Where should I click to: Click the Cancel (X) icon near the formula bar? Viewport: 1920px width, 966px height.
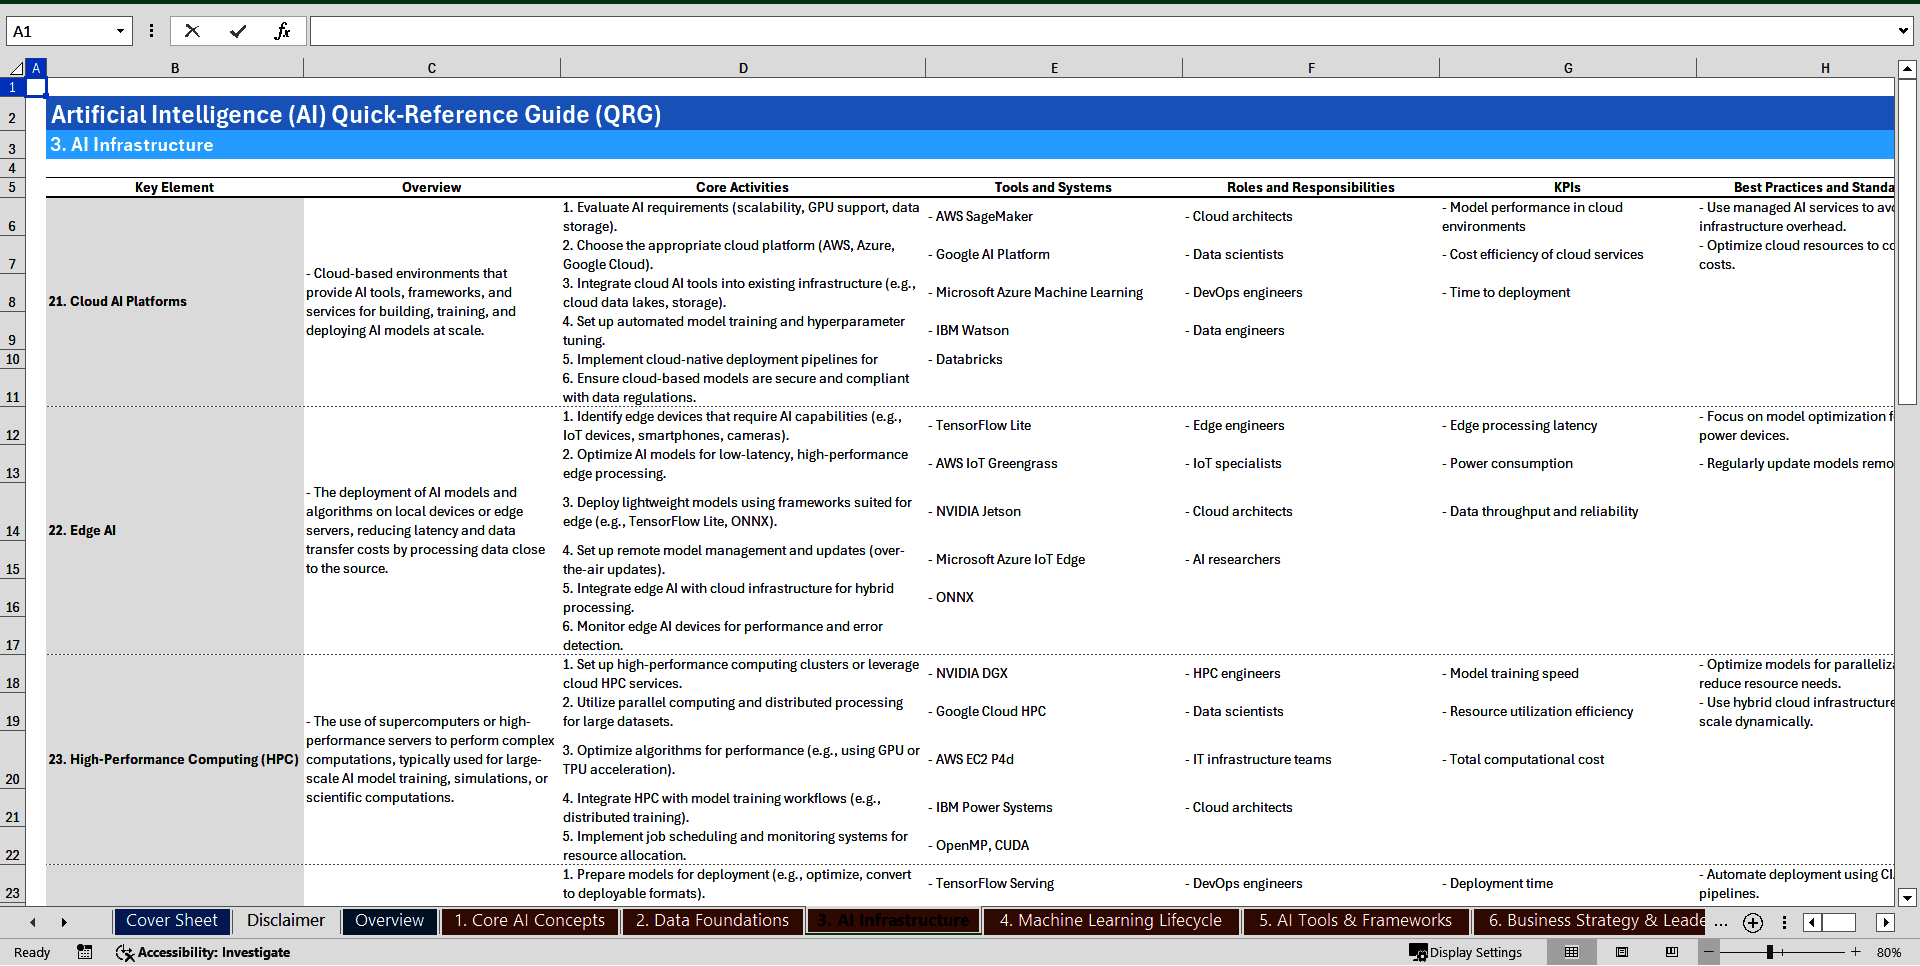(192, 30)
